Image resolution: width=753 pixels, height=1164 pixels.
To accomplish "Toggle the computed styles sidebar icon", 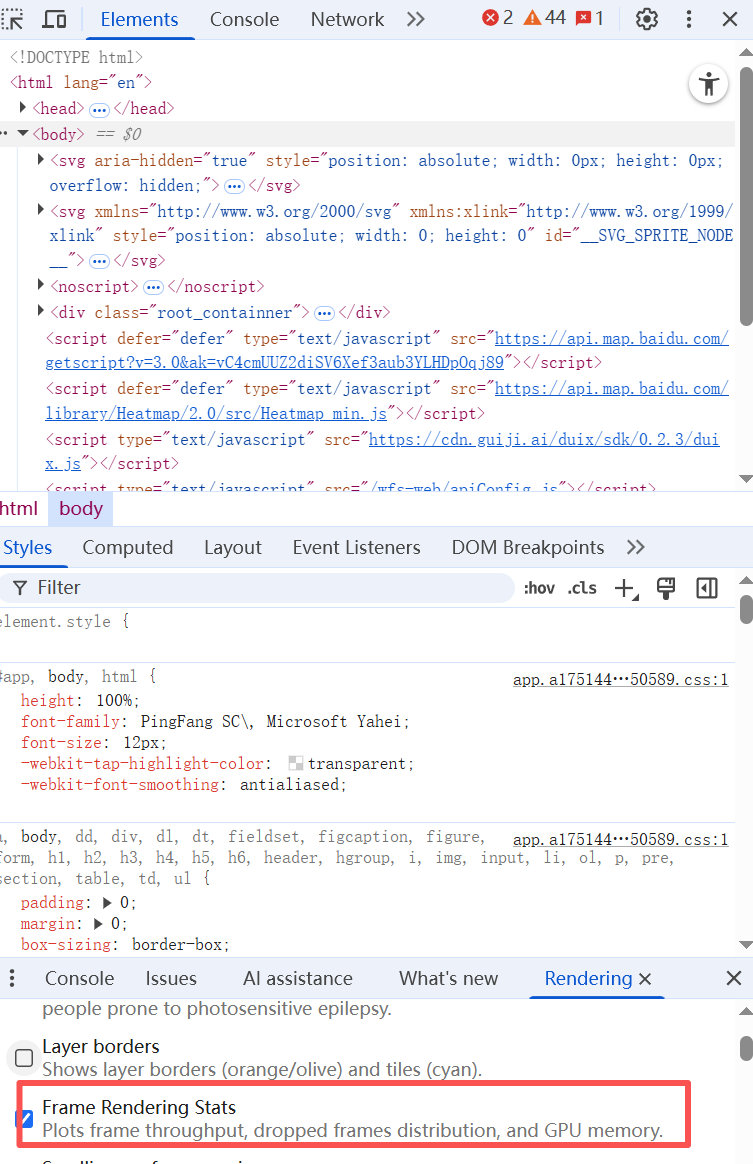I will (707, 589).
